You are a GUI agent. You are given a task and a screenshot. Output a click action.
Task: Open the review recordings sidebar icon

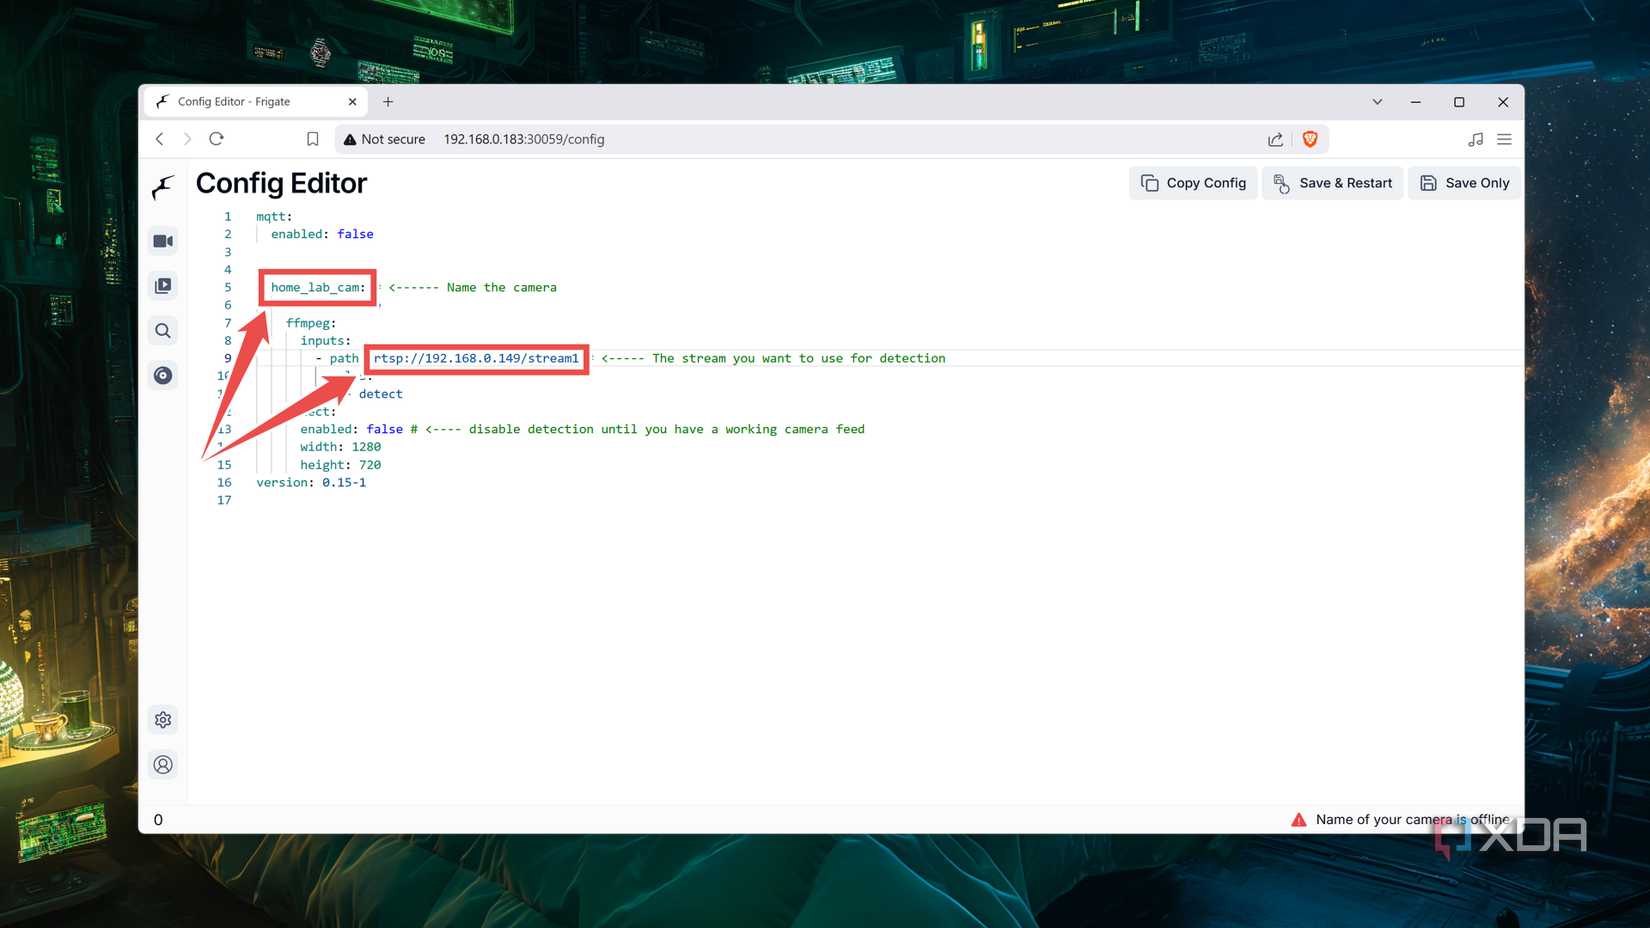point(163,286)
